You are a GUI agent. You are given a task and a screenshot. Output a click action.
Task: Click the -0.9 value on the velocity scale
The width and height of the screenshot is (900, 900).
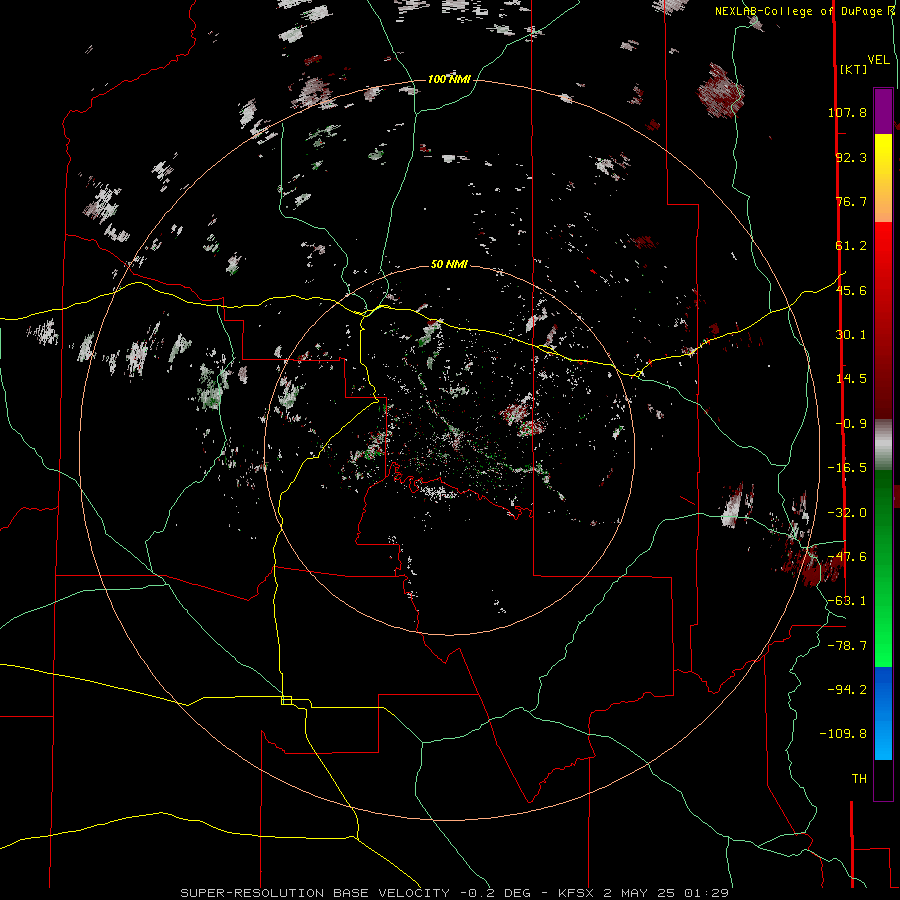(x=851, y=424)
